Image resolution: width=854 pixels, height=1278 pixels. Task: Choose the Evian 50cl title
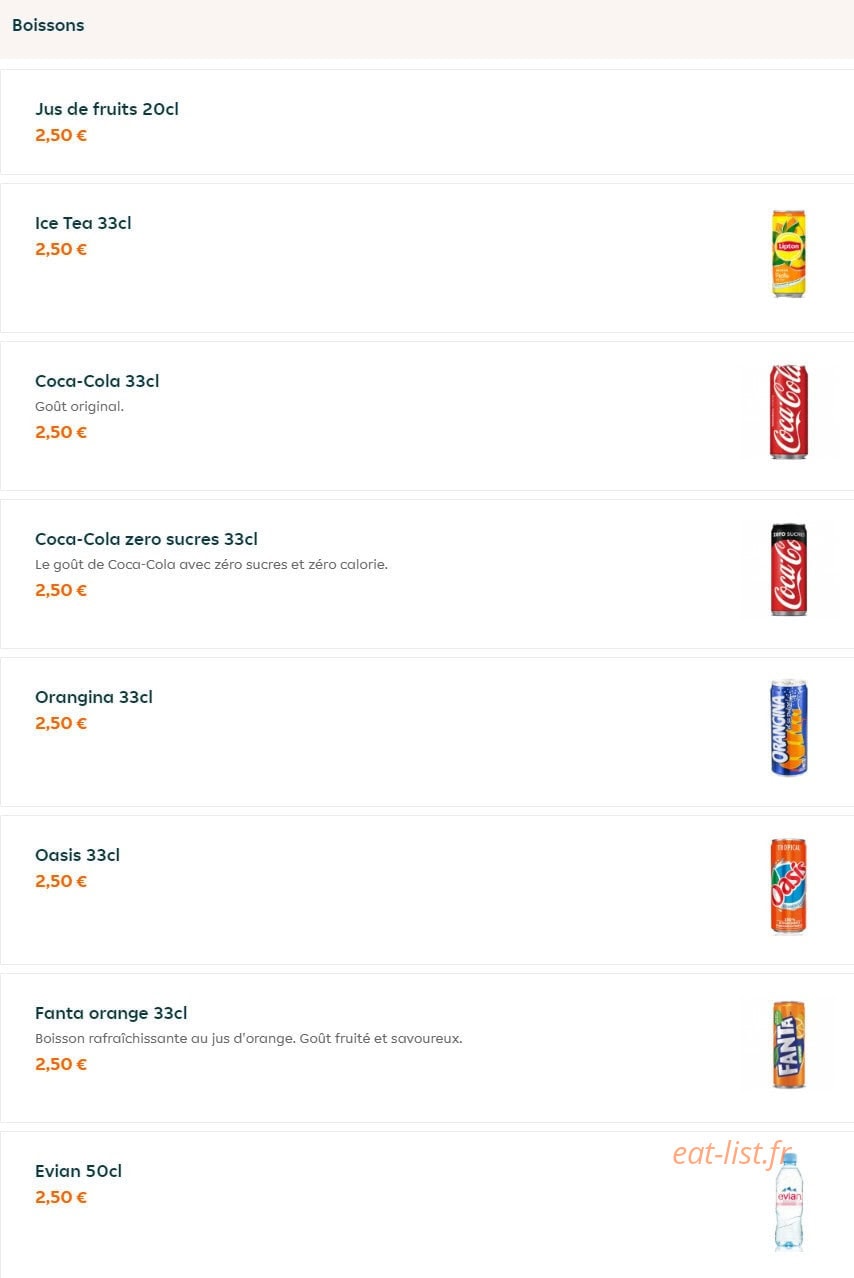(78, 1171)
